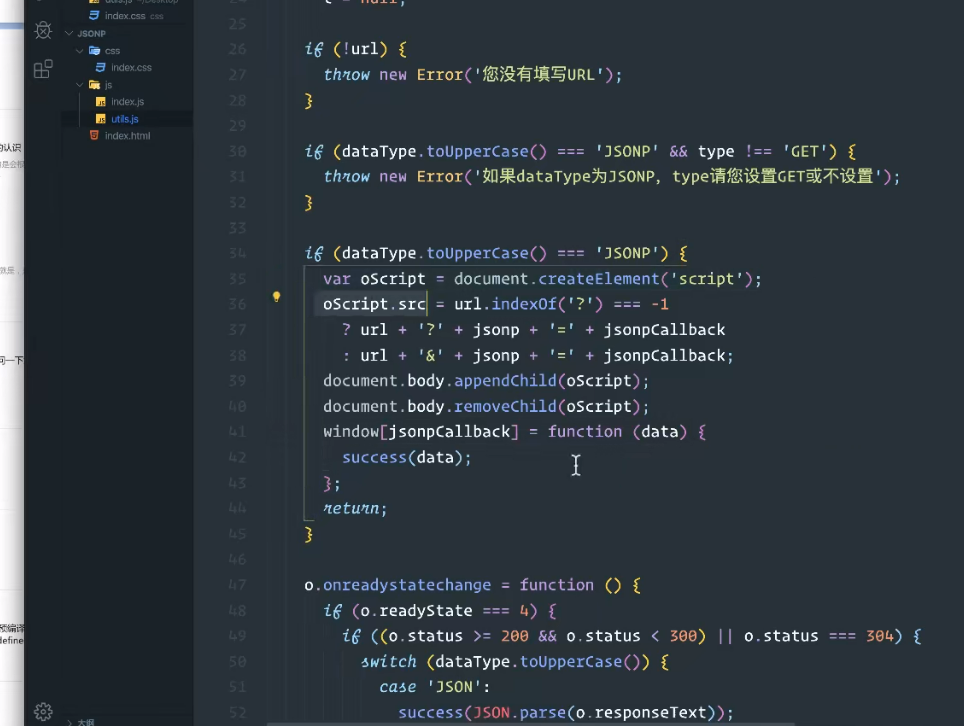Click the js folder icon
Screen dimensions: 964x726
coord(95,84)
